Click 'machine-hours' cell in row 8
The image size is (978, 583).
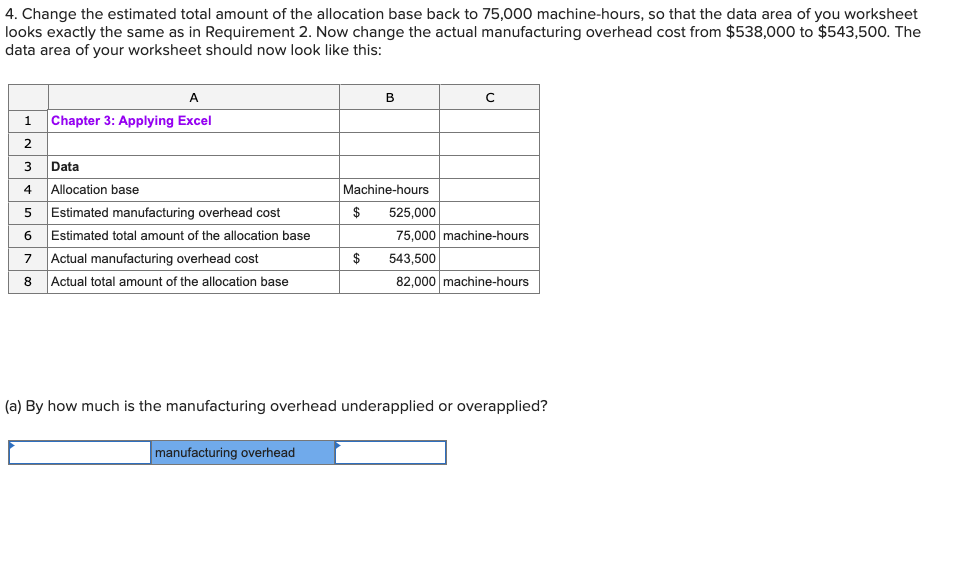(490, 282)
